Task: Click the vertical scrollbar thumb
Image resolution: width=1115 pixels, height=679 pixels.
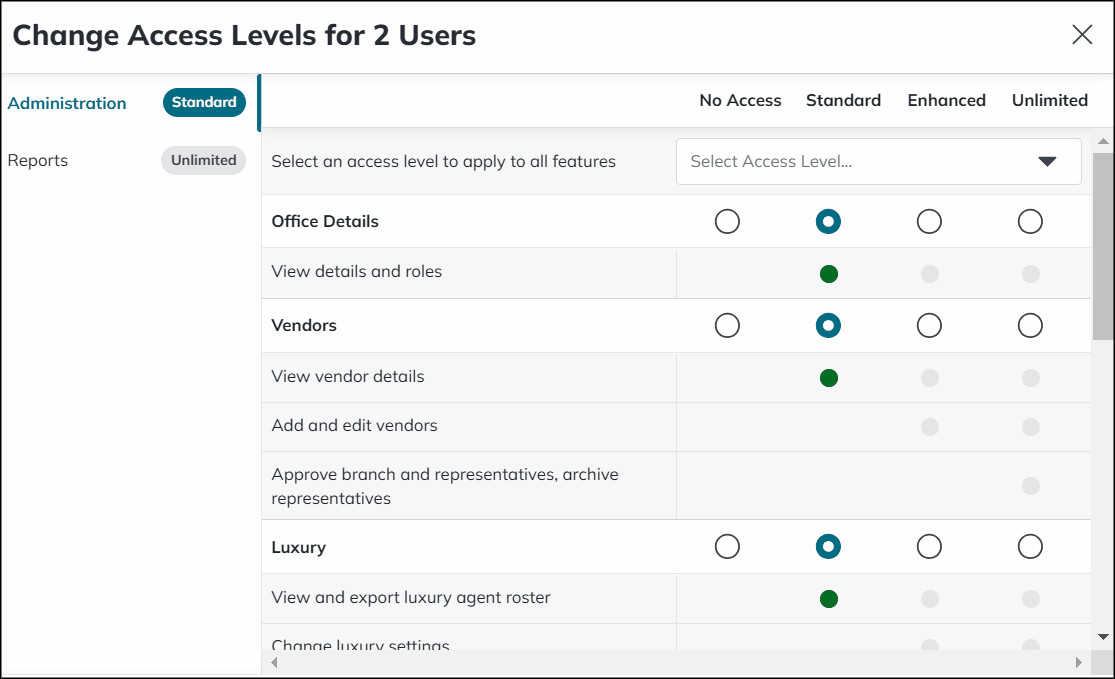Action: [1103, 247]
